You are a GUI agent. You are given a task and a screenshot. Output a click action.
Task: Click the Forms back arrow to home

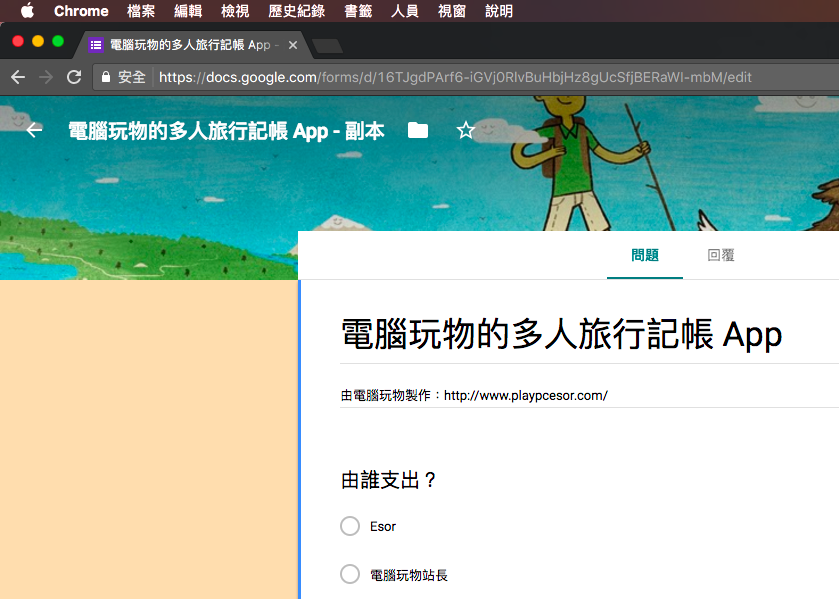click(34, 130)
